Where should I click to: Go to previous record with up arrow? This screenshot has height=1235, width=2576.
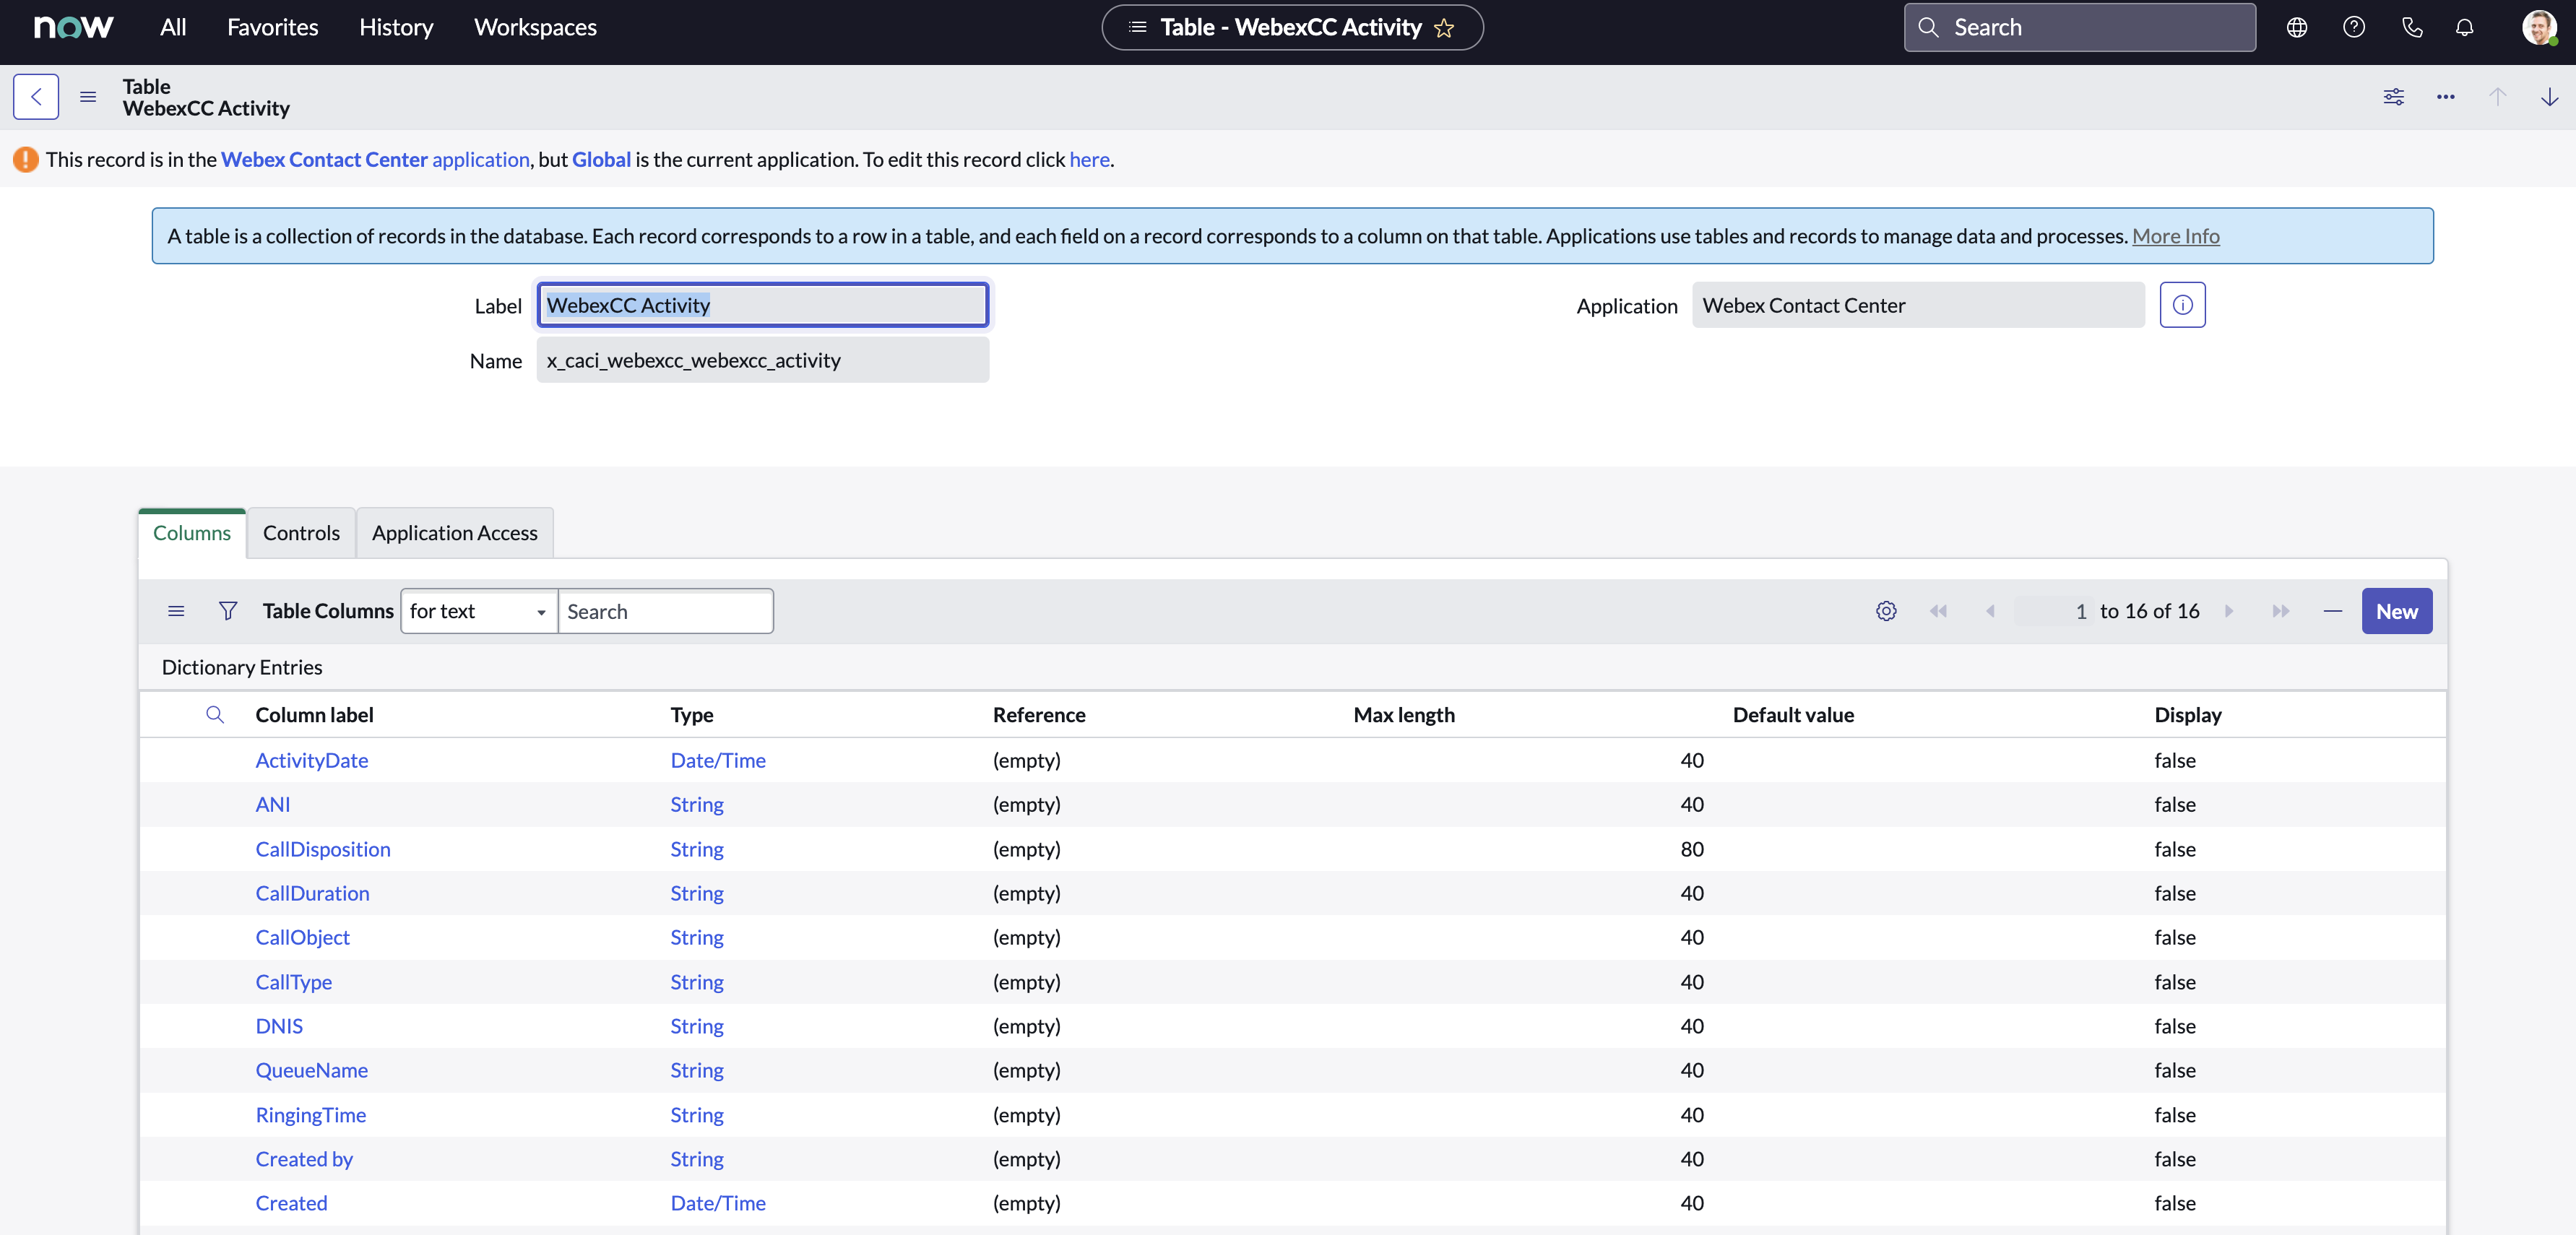click(x=2498, y=97)
